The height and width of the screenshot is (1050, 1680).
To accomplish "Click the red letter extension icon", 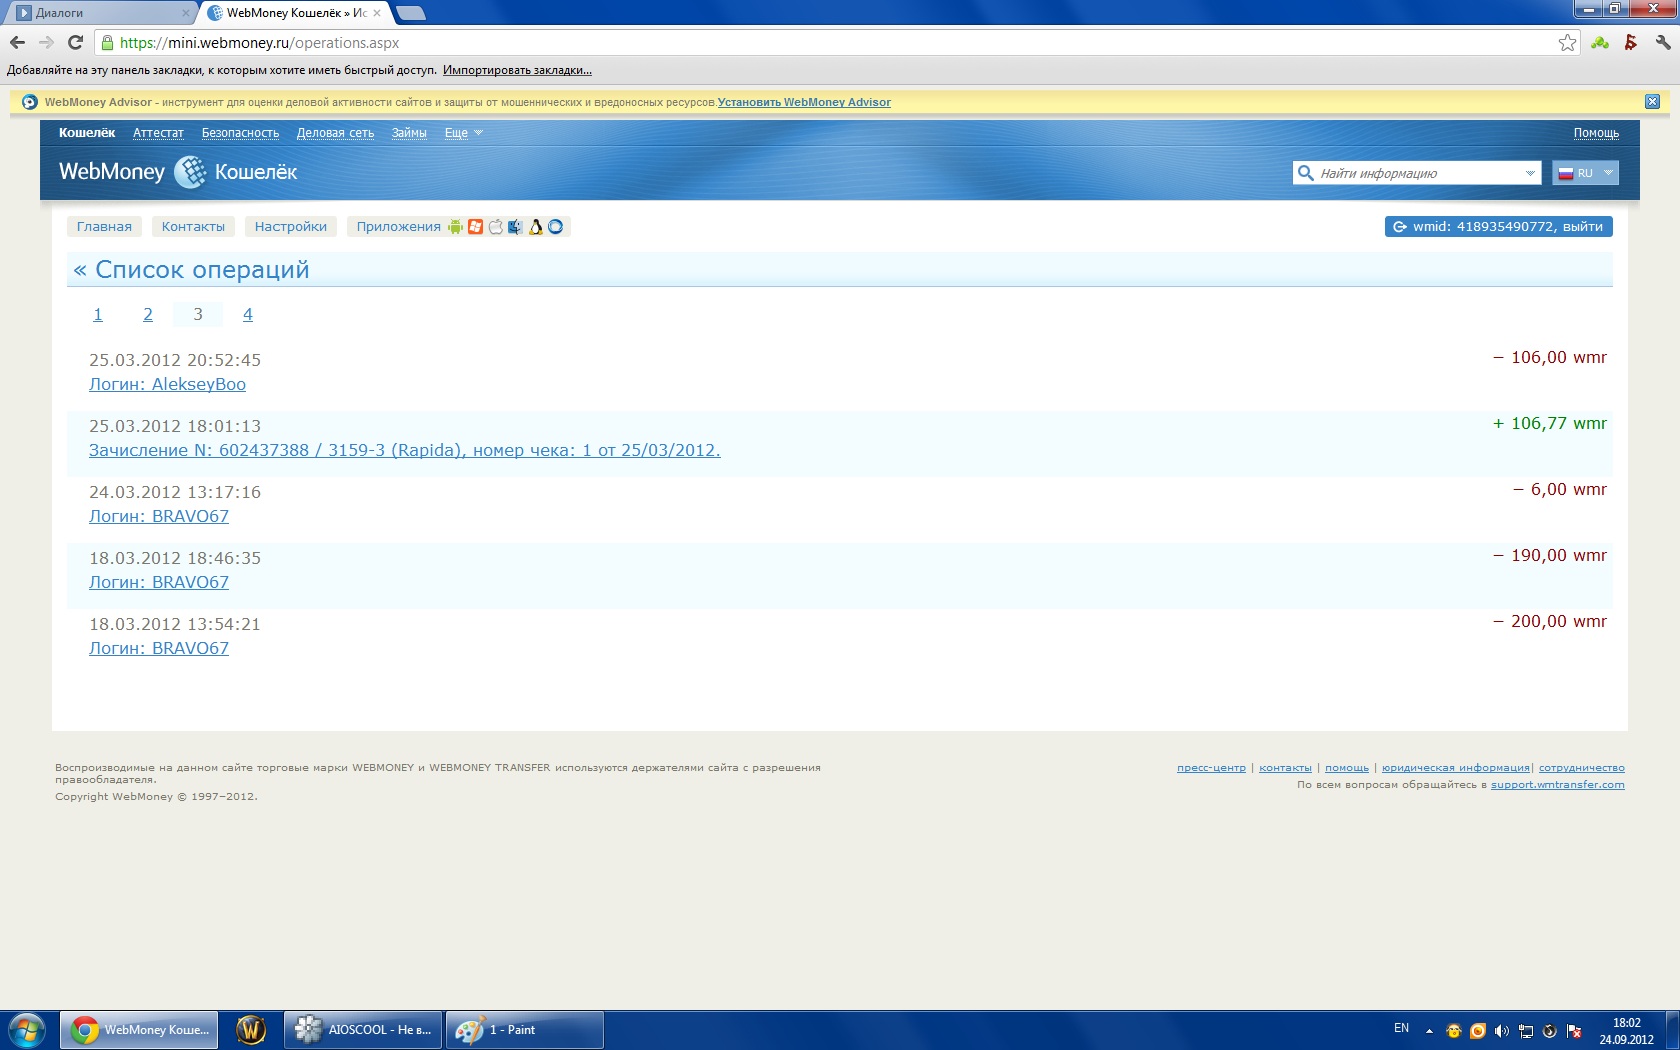I will click(x=1631, y=43).
